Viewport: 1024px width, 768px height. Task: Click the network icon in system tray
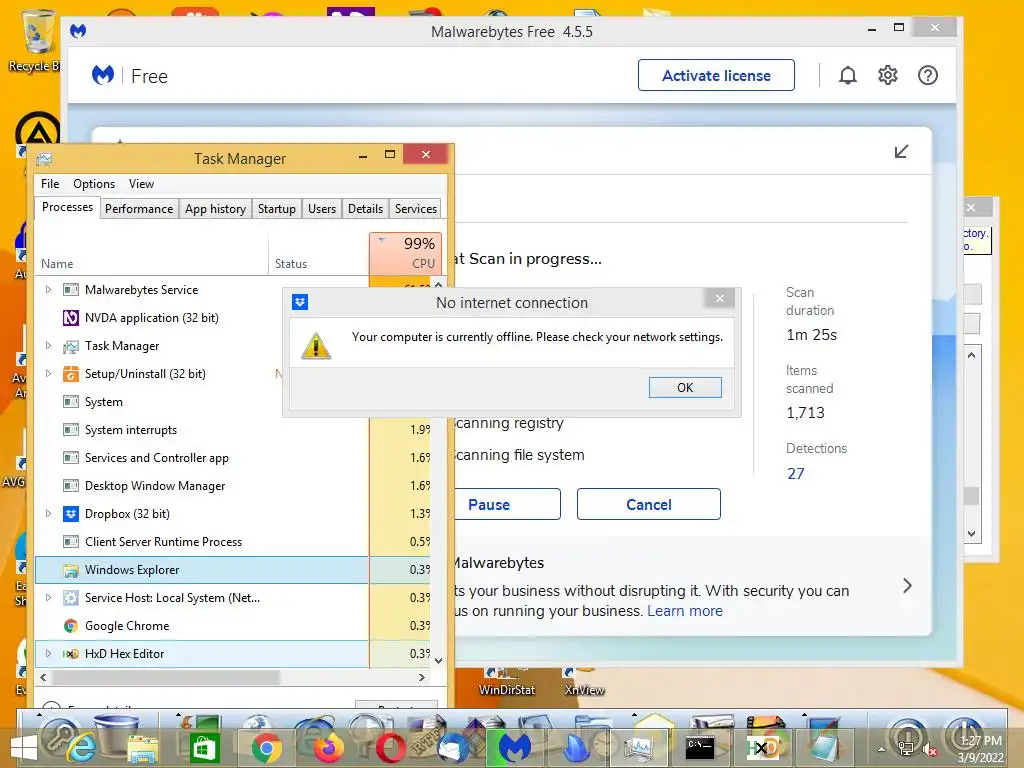[x=906, y=750]
